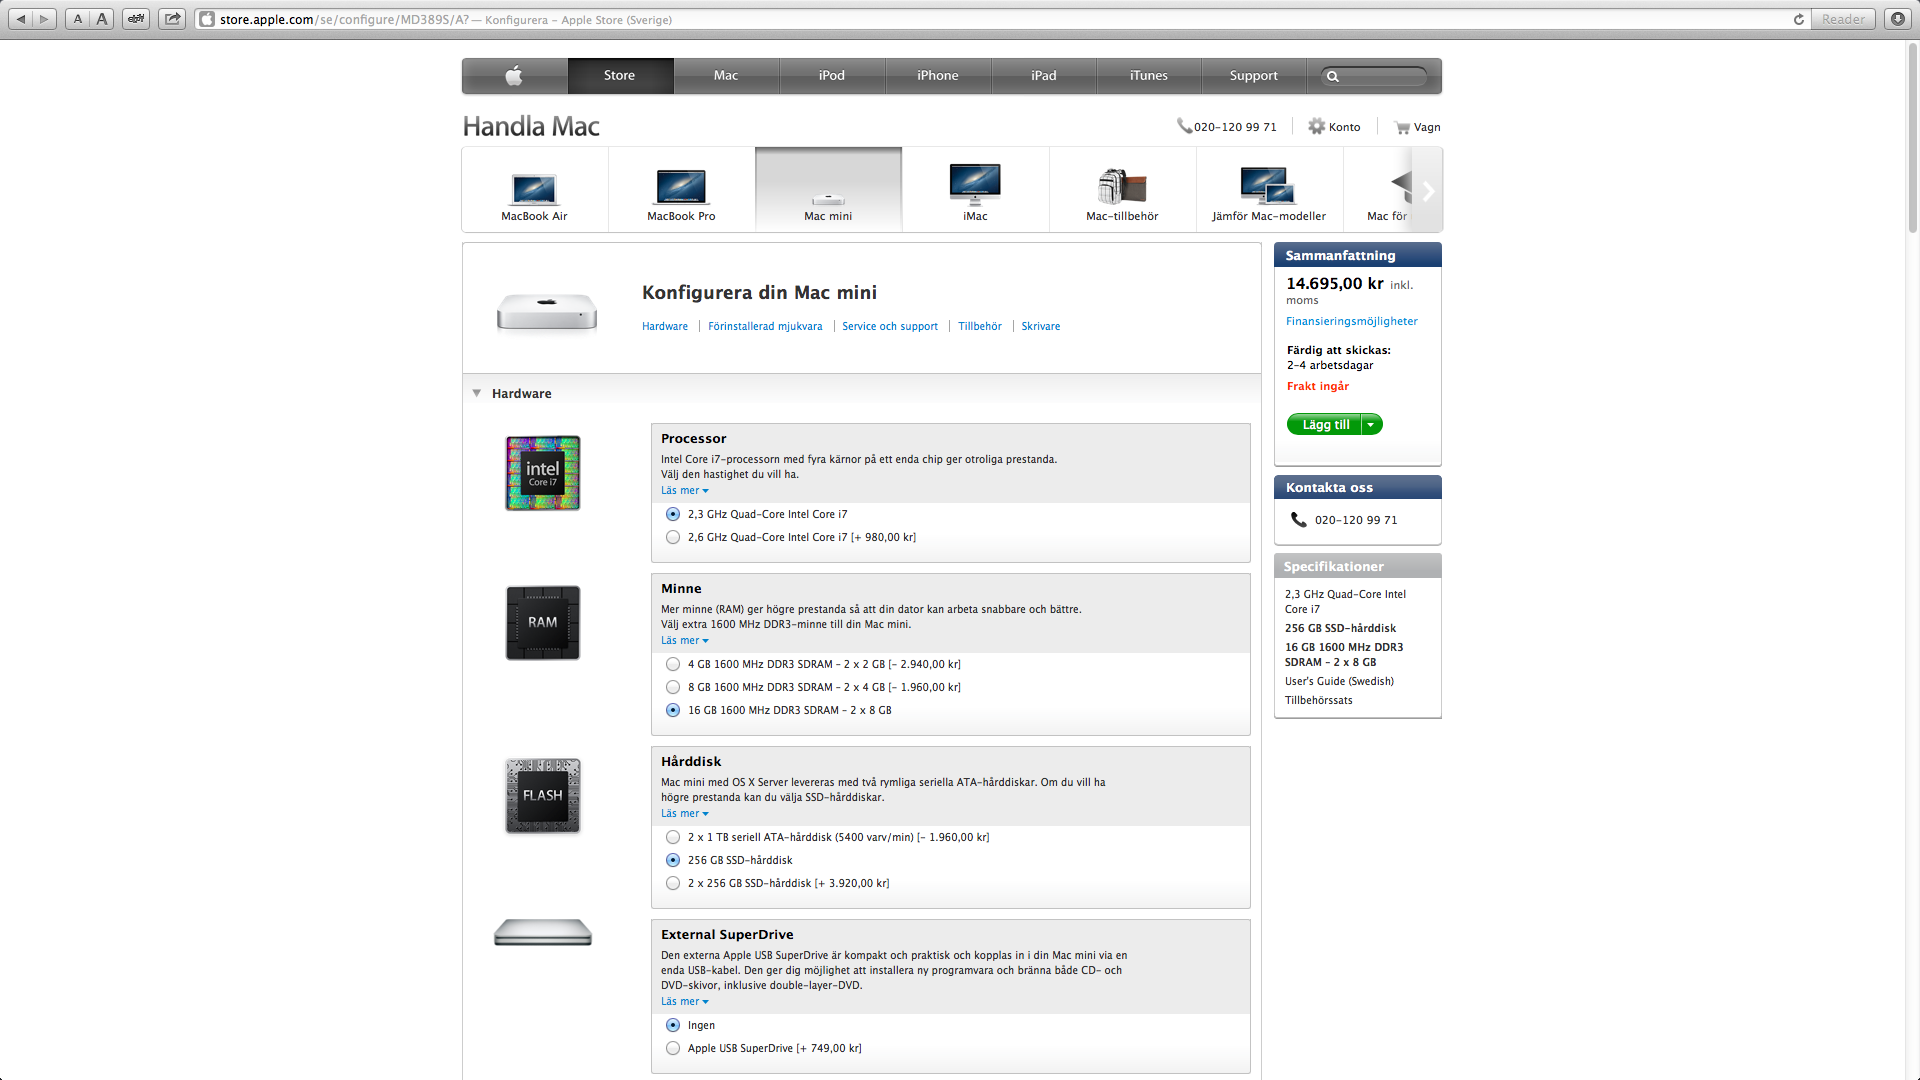Collapse the Hardware section triangle
The height and width of the screenshot is (1080, 1920).
pos(477,394)
